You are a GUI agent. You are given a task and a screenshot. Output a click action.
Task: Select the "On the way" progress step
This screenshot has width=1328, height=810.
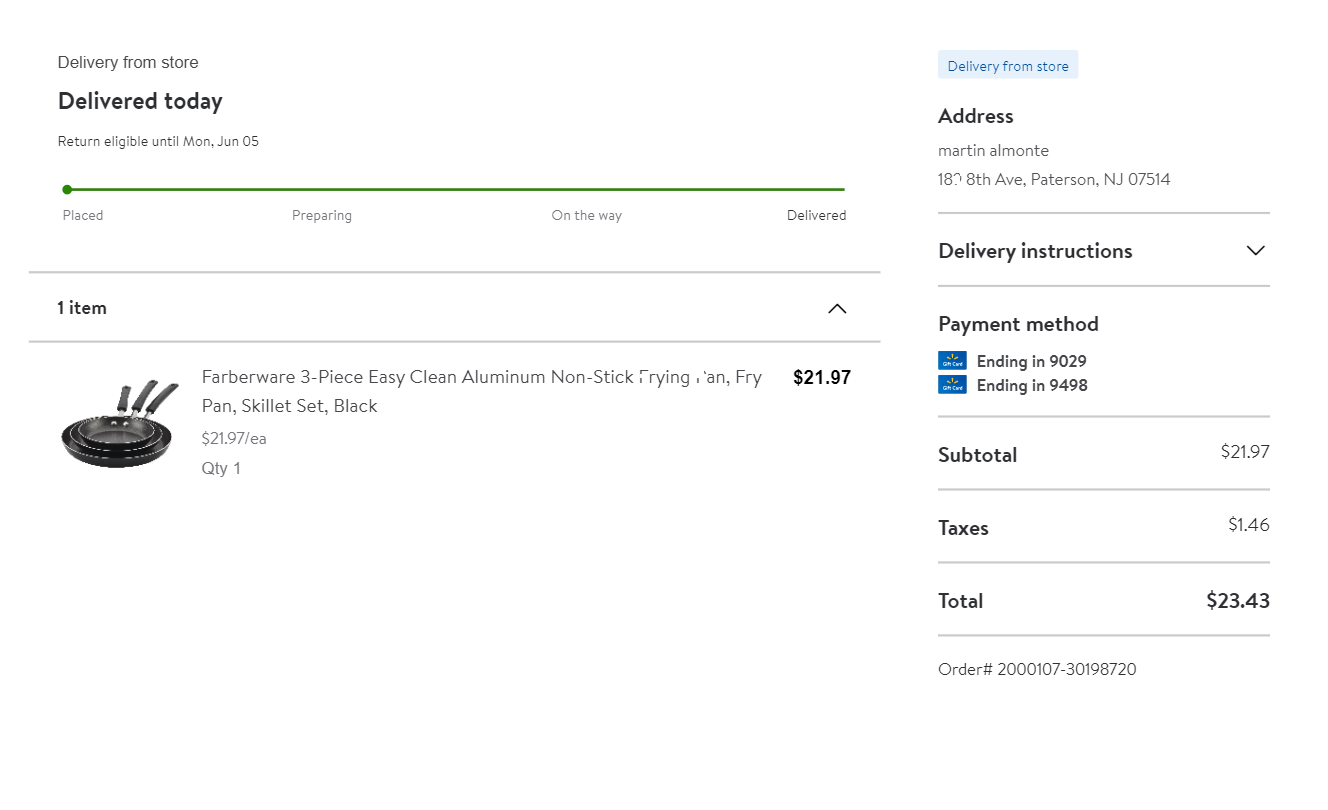pyautogui.click(x=586, y=215)
